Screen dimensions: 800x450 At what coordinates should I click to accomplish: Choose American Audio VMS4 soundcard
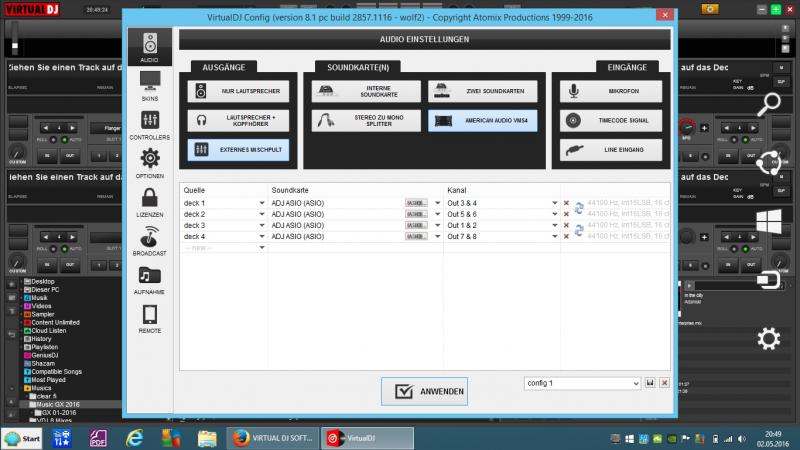pyautogui.click(x=483, y=120)
